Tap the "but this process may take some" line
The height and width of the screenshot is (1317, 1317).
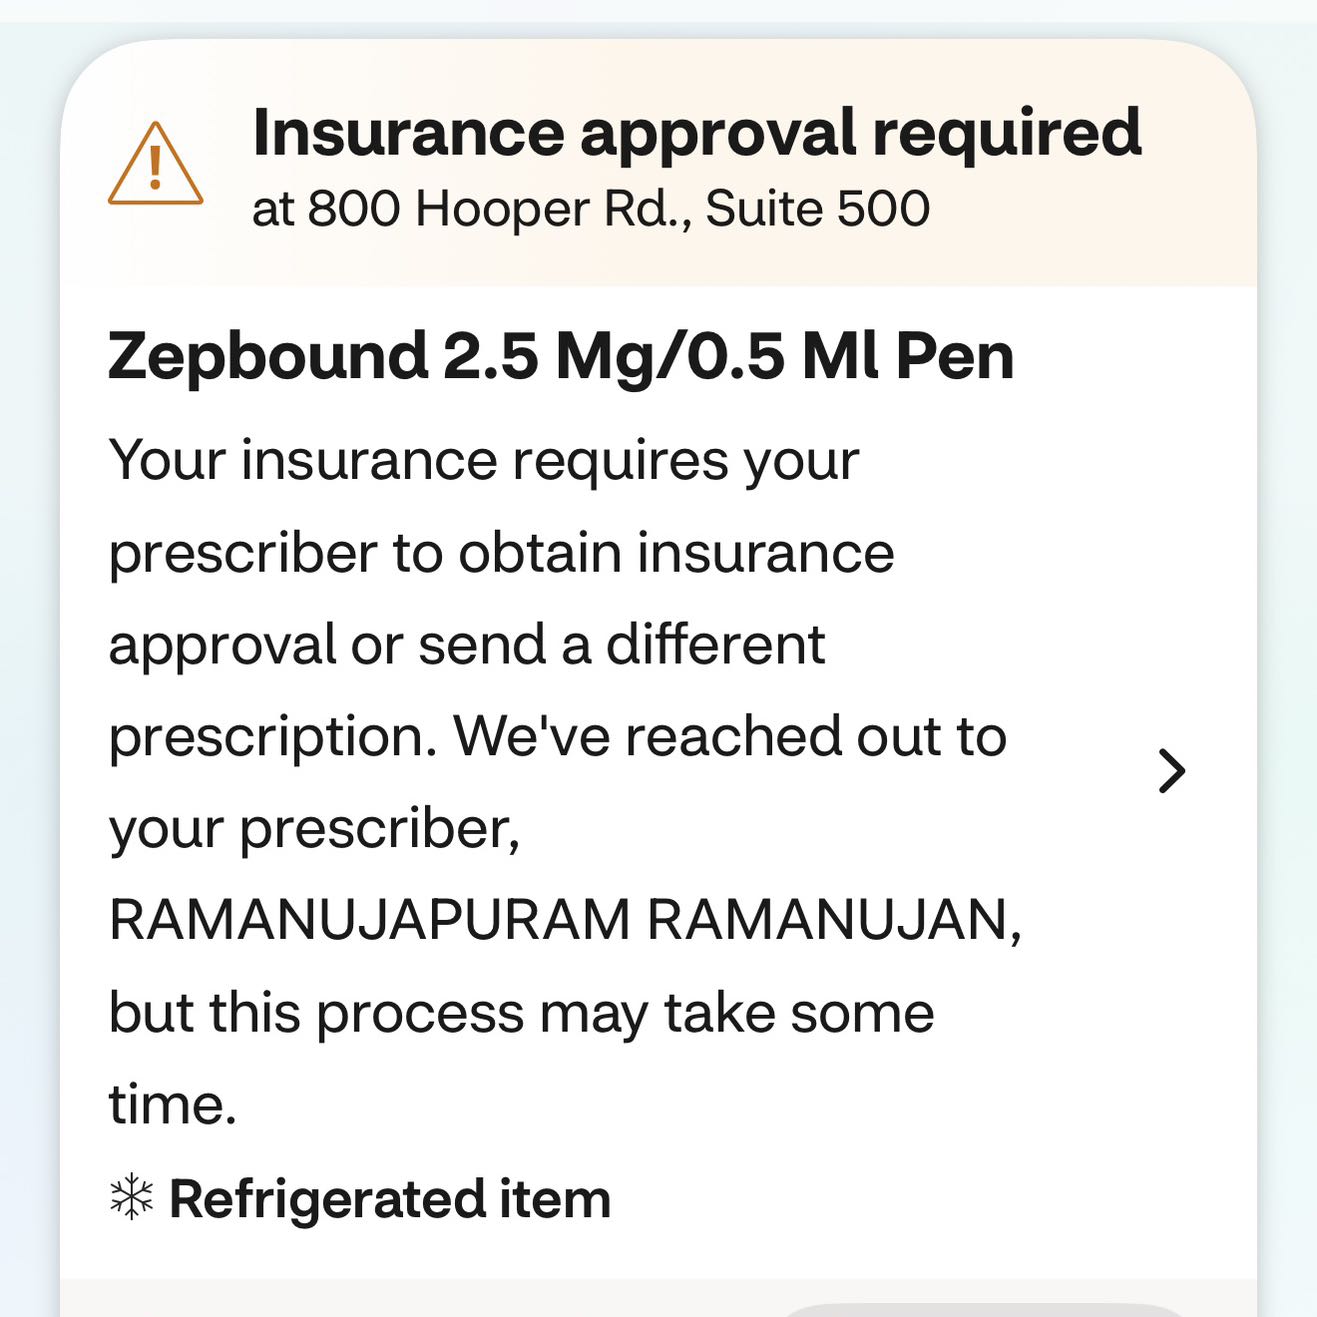520,1012
